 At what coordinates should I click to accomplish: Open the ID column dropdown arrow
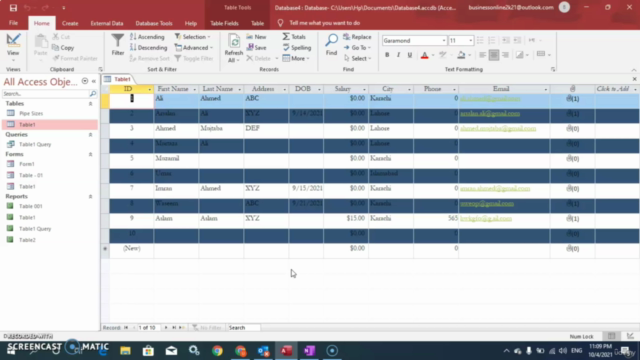[x=149, y=89]
